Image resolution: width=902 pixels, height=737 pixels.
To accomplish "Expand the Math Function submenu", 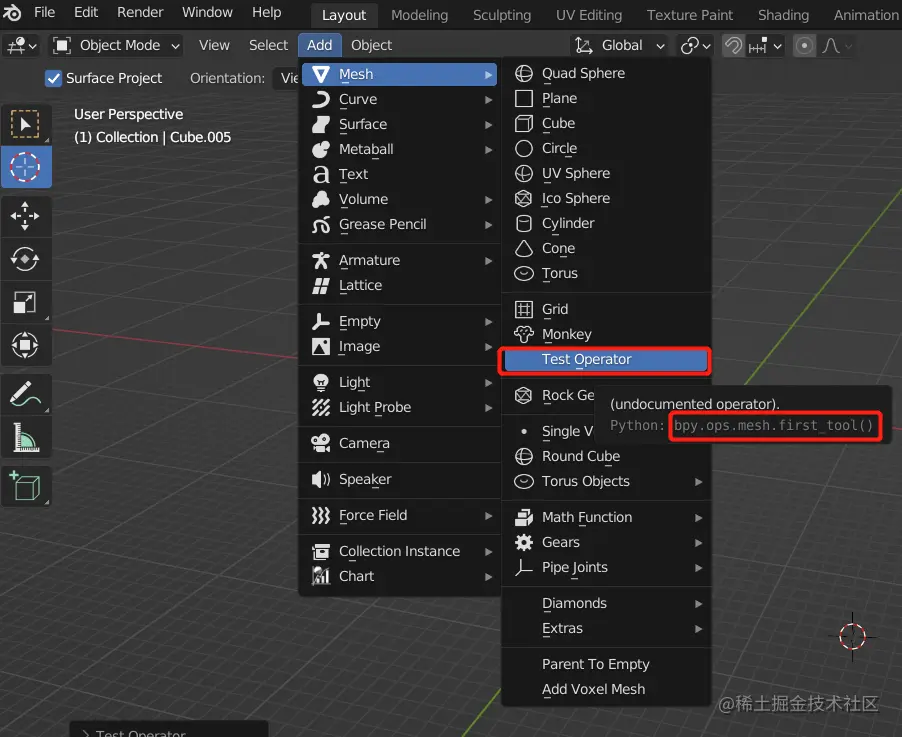I will click(x=606, y=517).
